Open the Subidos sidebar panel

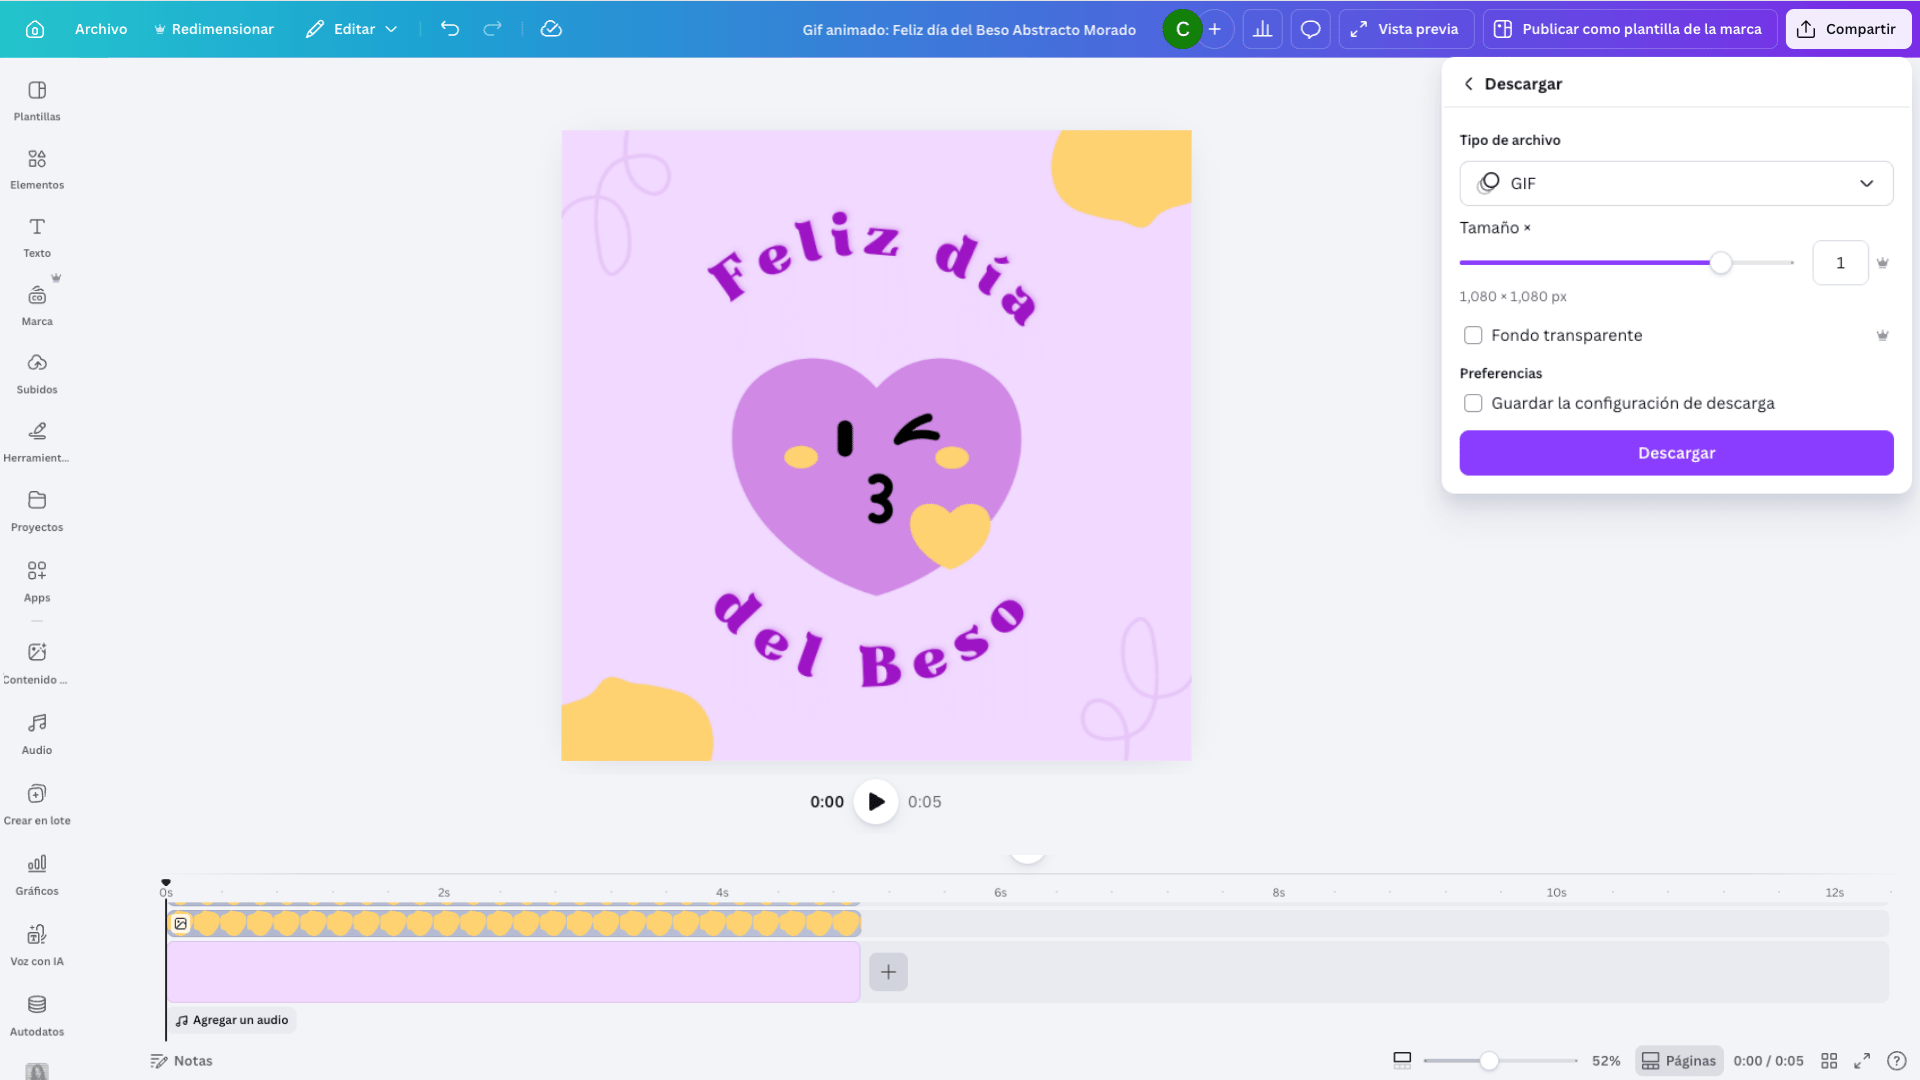coord(37,374)
